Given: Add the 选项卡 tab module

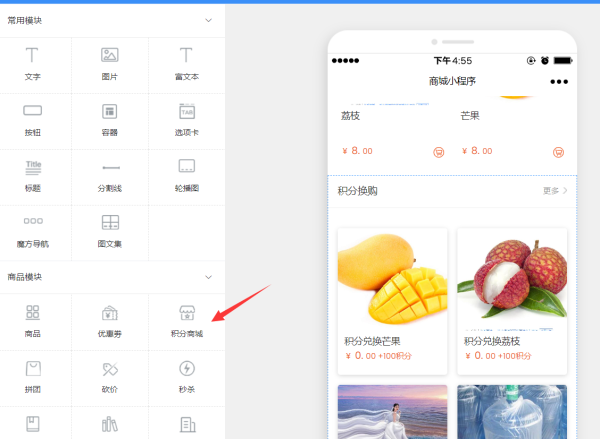Looking at the screenshot, I should pos(187,120).
